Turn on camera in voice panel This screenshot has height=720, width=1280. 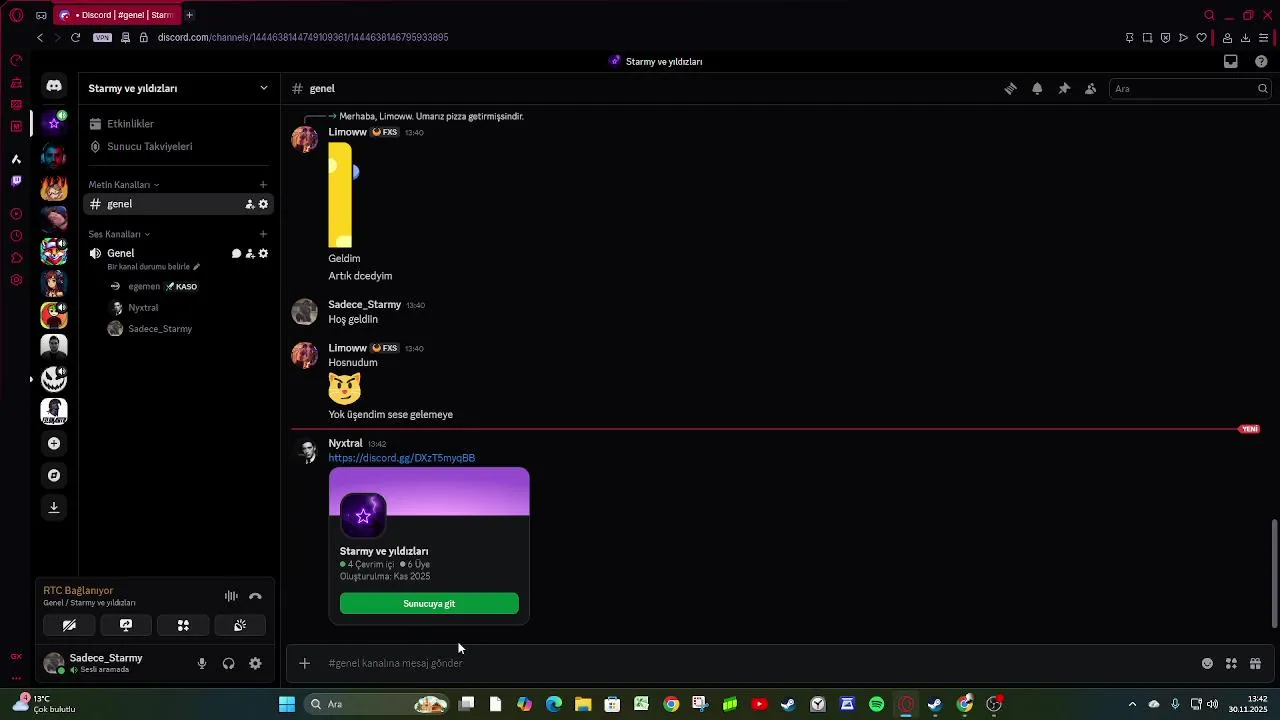[x=69, y=625]
